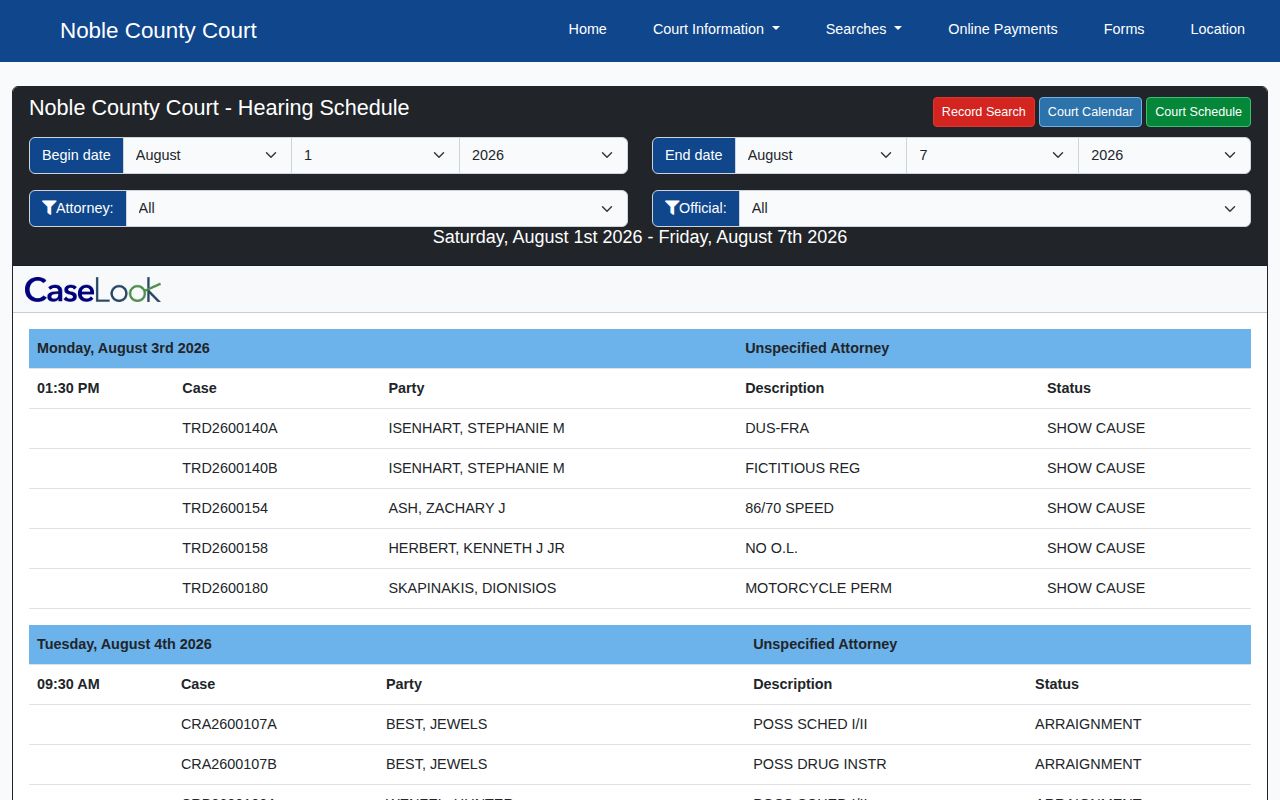1280x800 pixels.
Task: Click the funnel icon beside Official
Action: click(x=671, y=208)
